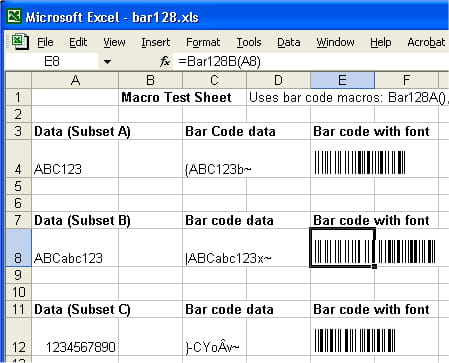Select cell containing ABCabc123

pos(75,248)
